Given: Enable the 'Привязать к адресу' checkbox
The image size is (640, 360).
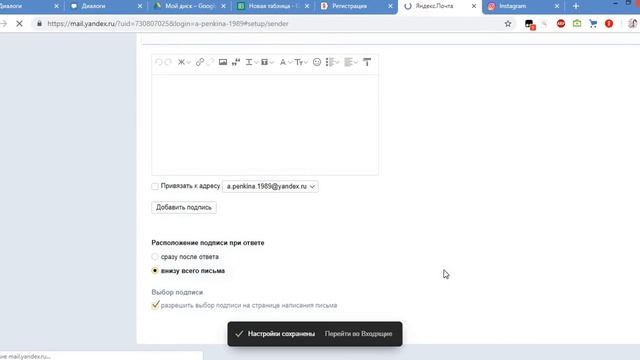Looking at the screenshot, I should [x=155, y=187].
